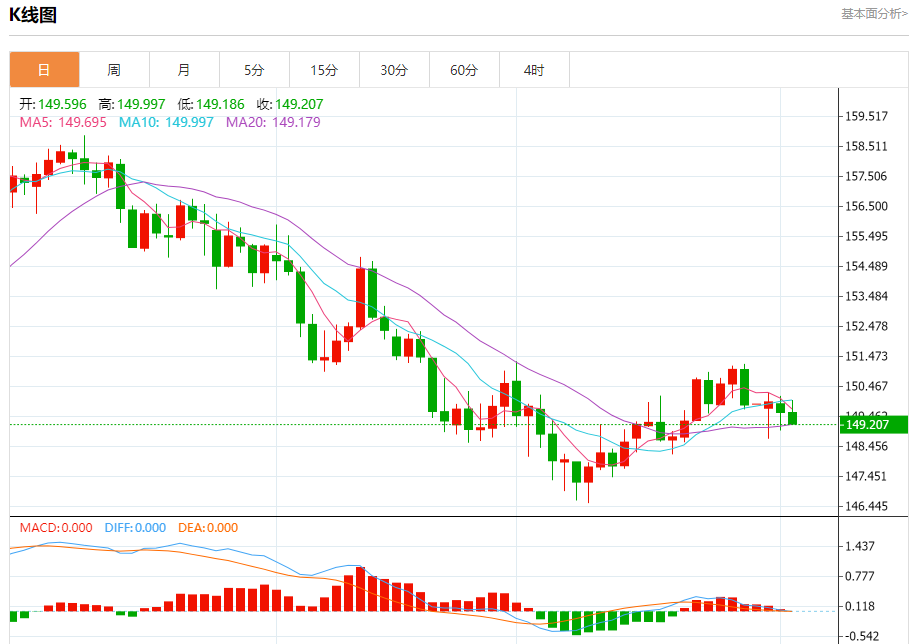Switch to the 月 monthly tab
Viewport: 912px width, 644px height.
coord(184,70)
